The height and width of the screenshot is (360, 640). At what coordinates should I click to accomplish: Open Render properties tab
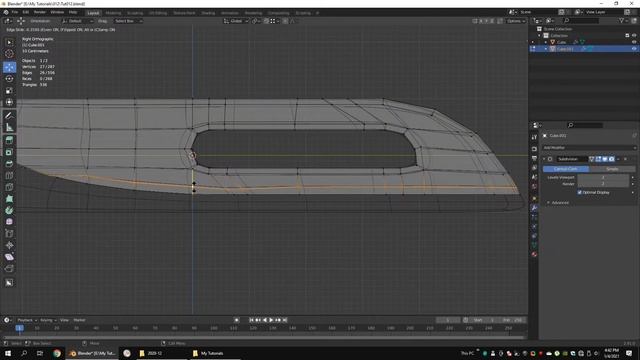click(x=534, y=149)
